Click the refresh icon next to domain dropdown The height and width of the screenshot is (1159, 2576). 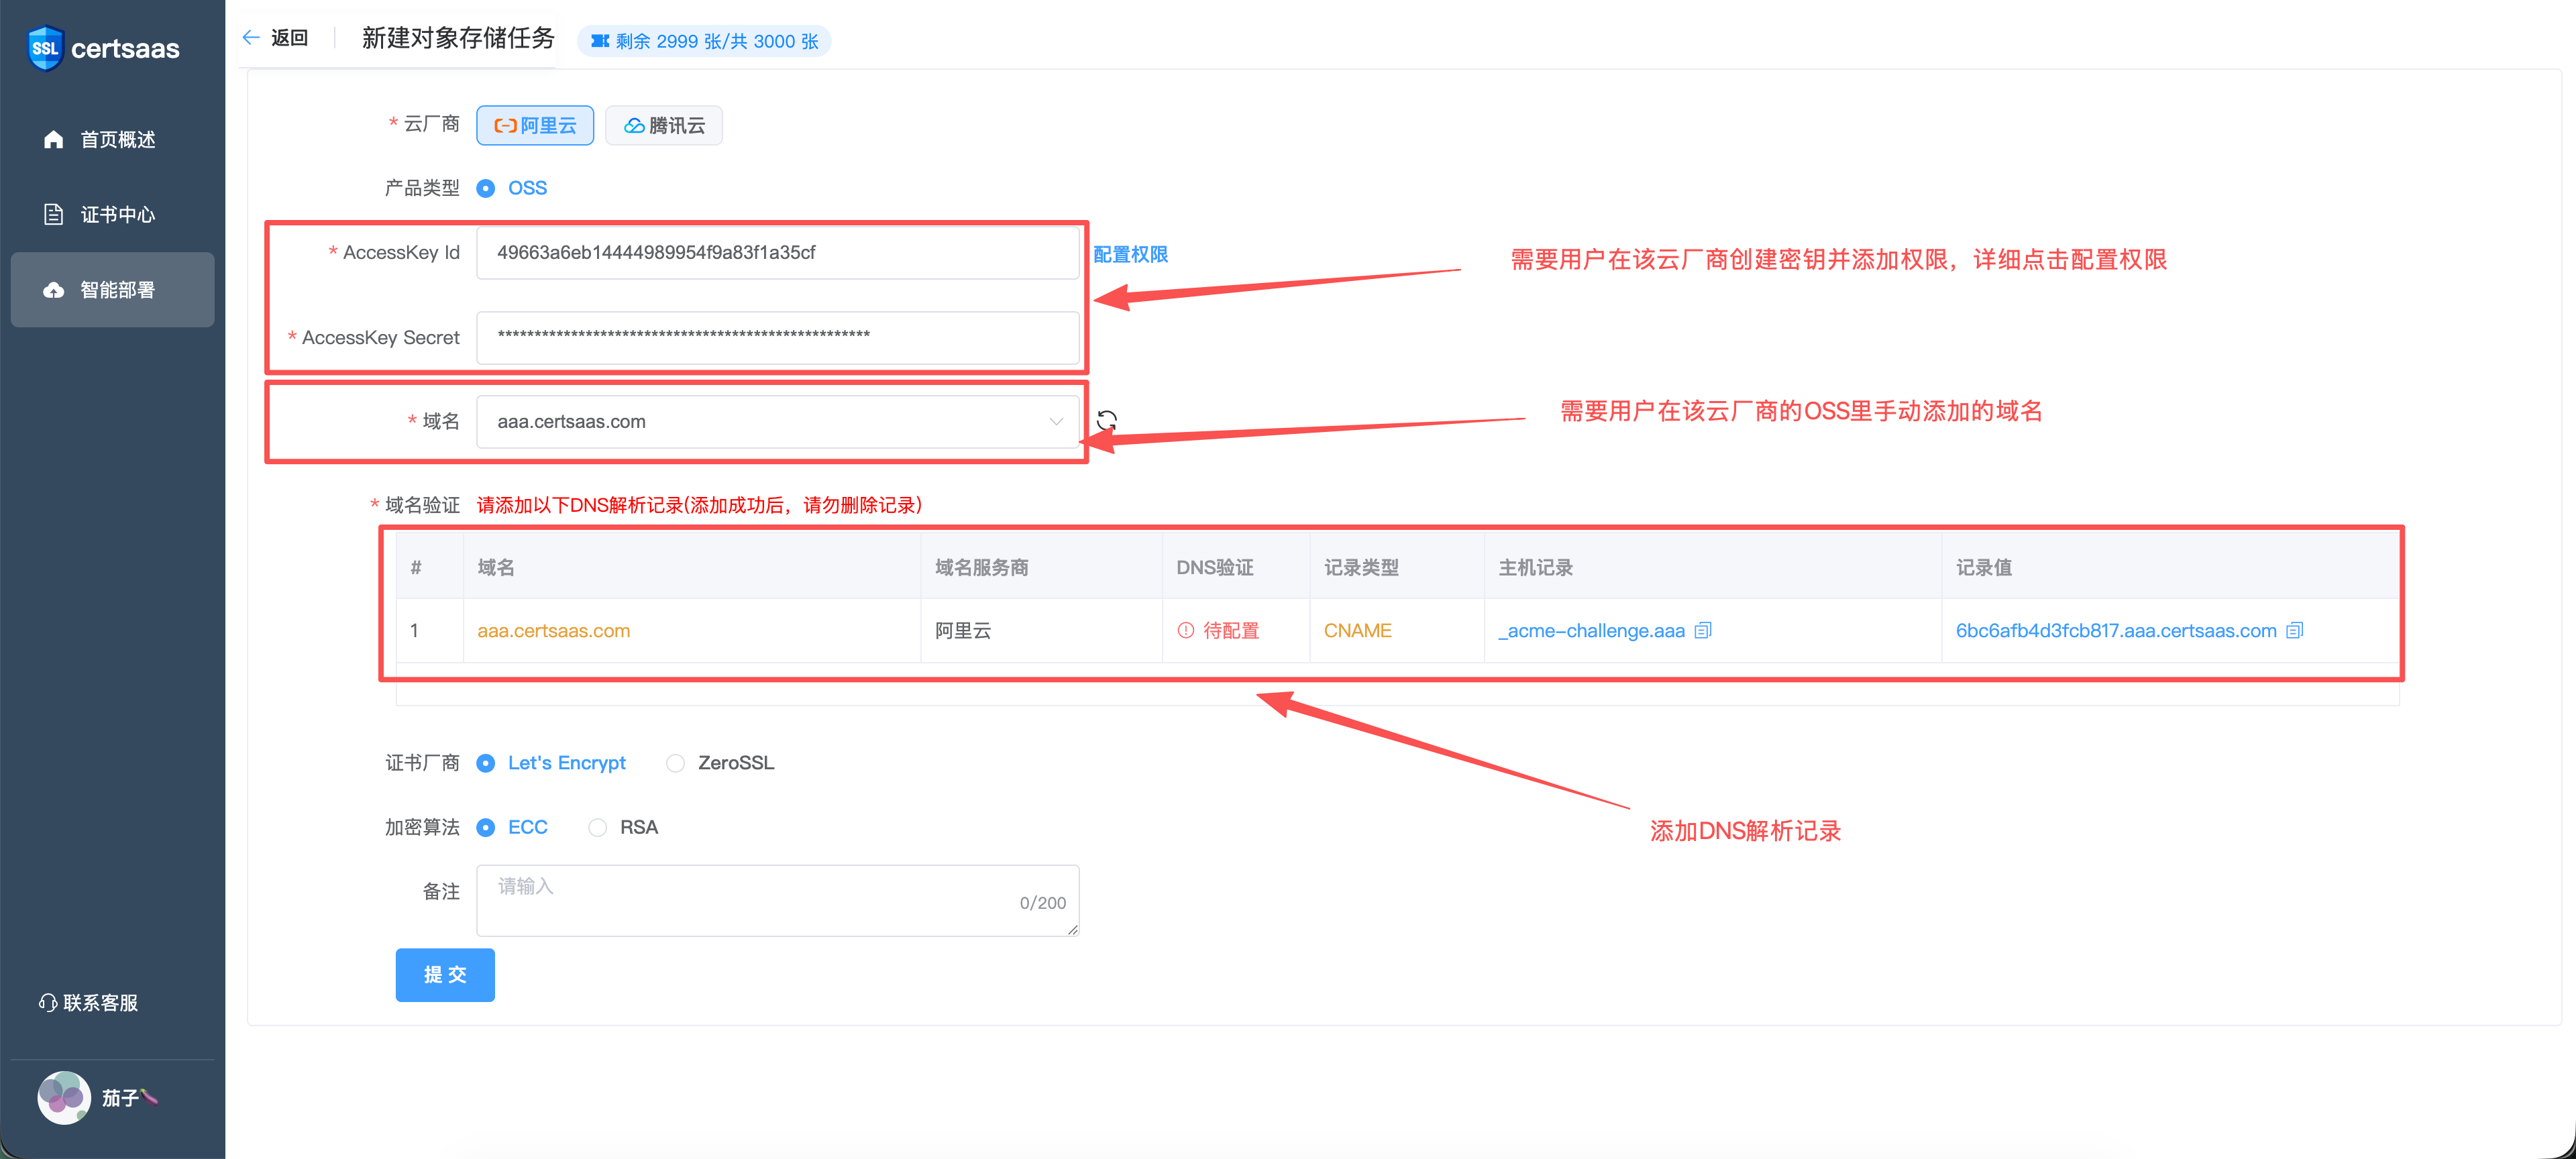(x=1107, y=421)
